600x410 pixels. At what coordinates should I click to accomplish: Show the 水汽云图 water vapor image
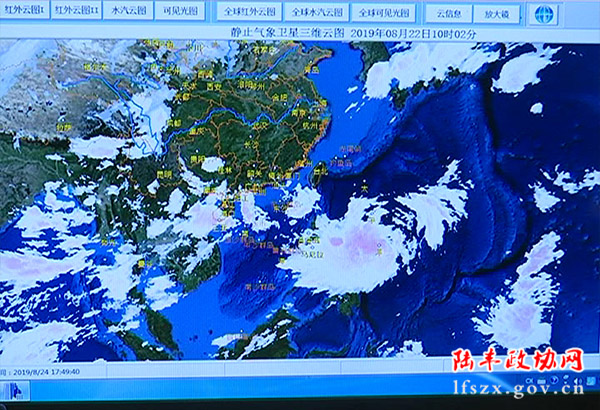(128, 12)
